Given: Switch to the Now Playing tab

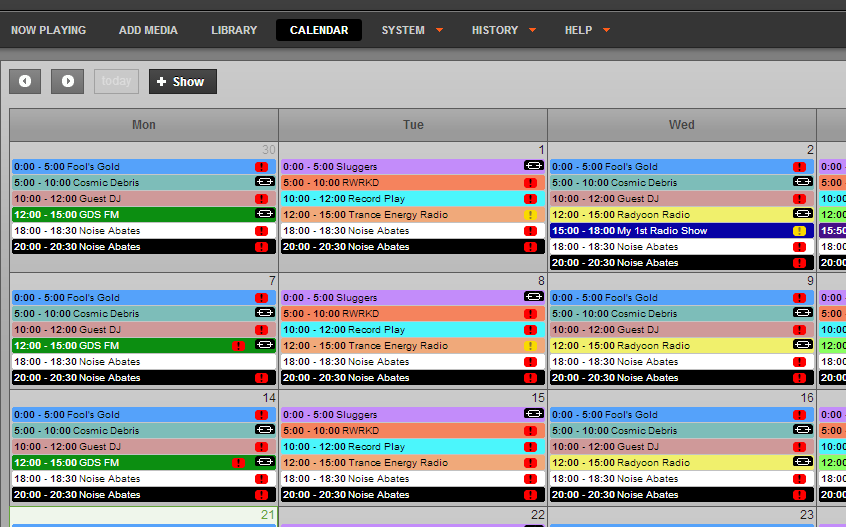Looking at the screenshot, I should (x=49, y=30).
